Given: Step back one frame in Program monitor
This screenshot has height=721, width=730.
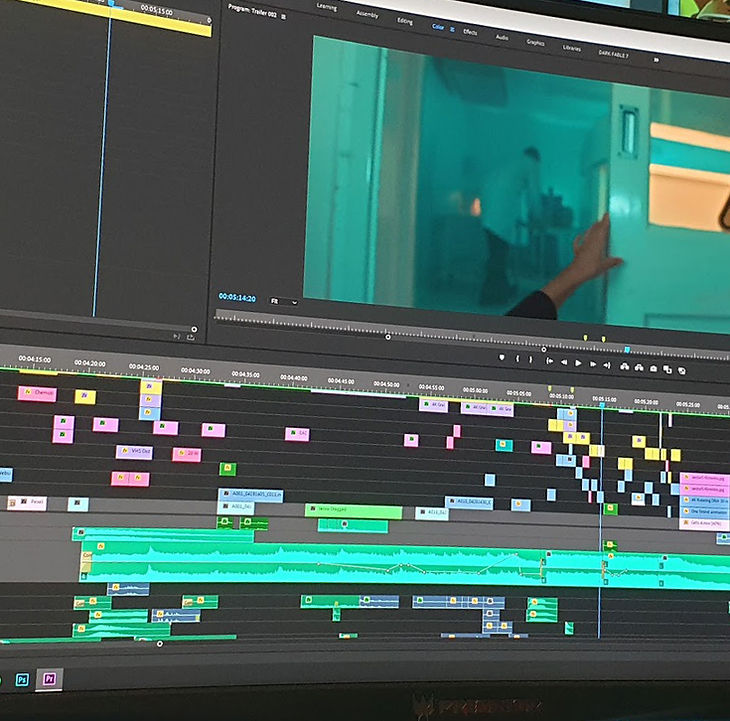Looking at the screenshot, I should 564,362.
